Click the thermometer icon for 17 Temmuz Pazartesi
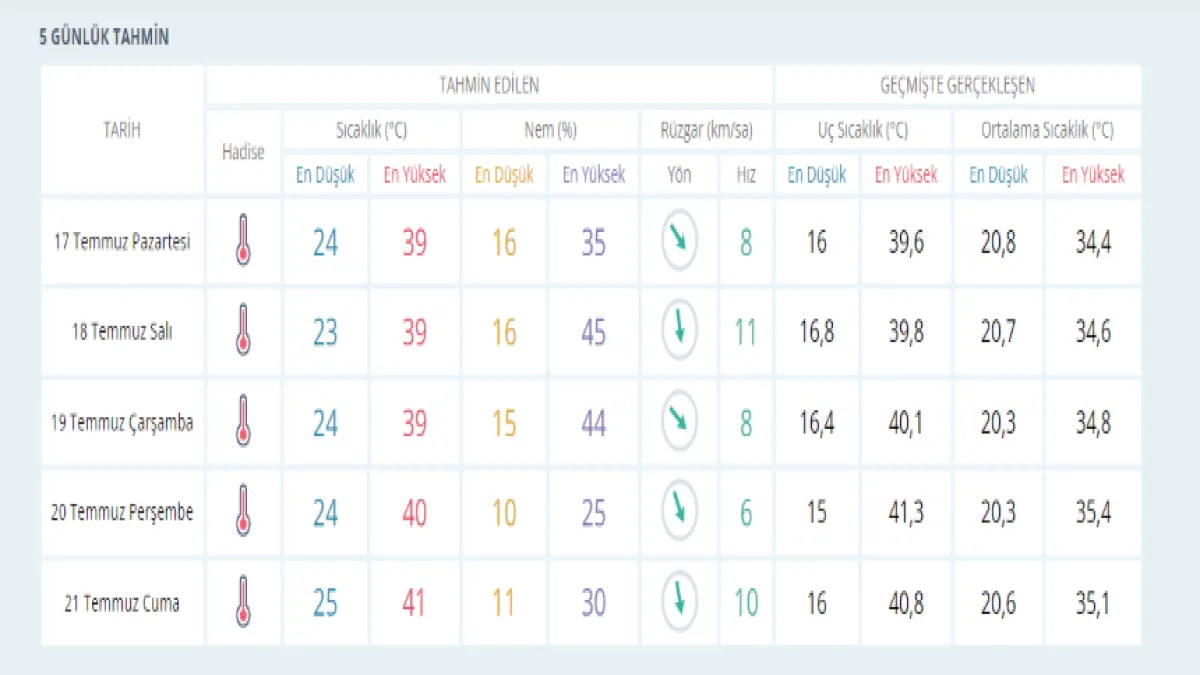This screenshot has height=675, width=1200. pyautogui.click(x=242, y=240)
